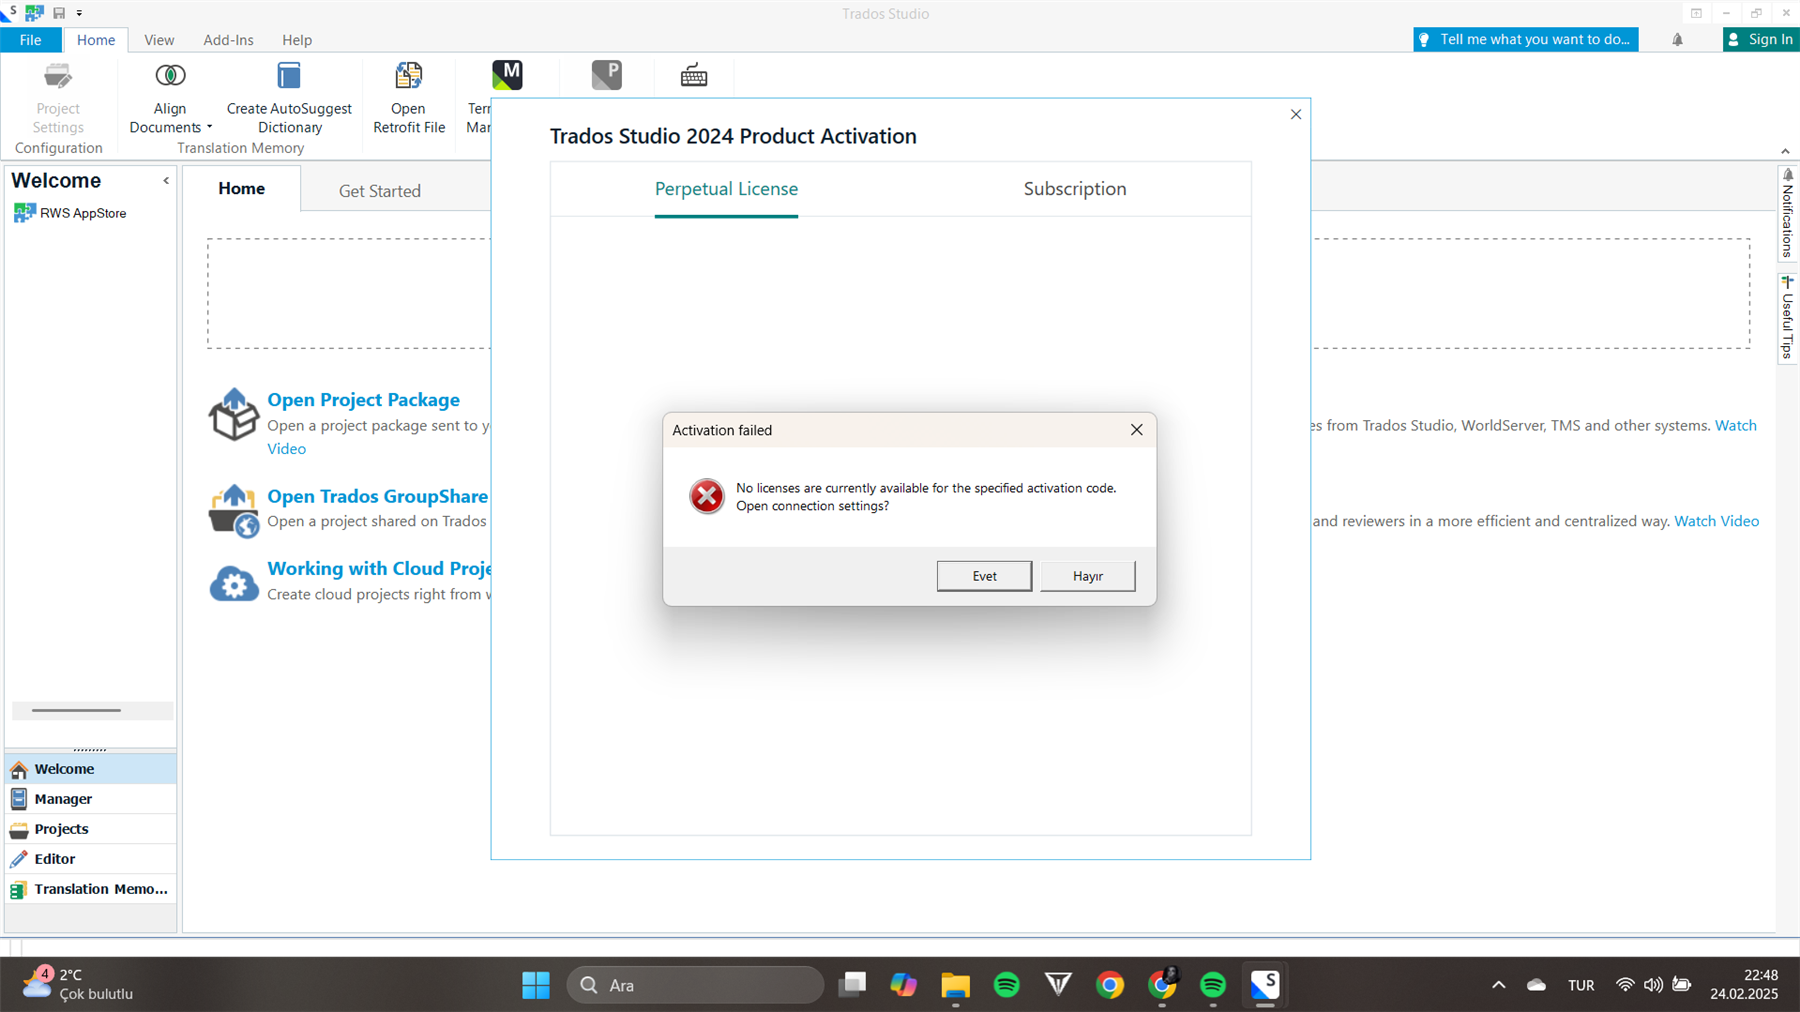This screenshot has width=1800, height=1012.
Task: Switch to the Get Started tab
Action: tap(380, 191)
